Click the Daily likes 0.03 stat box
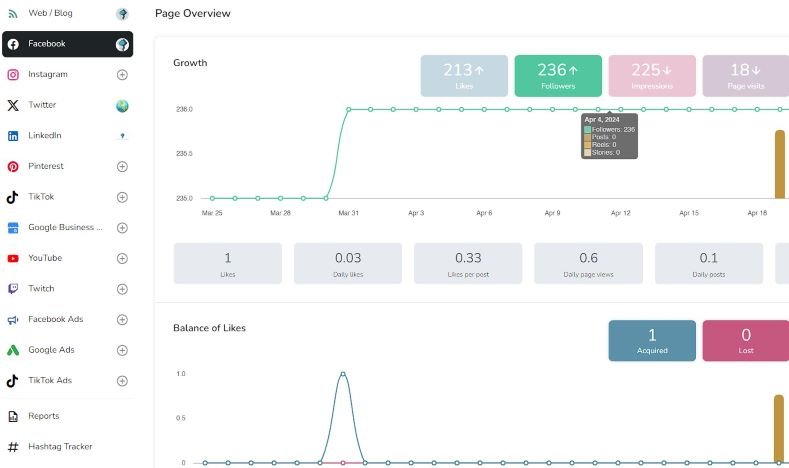Viewport: 789px width, 468px height. (348, 264)
